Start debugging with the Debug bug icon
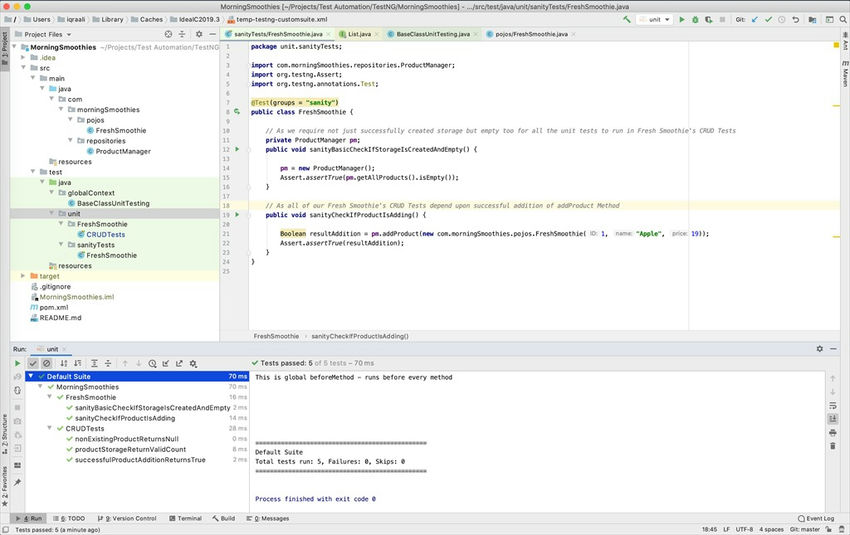The width and height of the screenshot is (850, 535). [696, 19]
